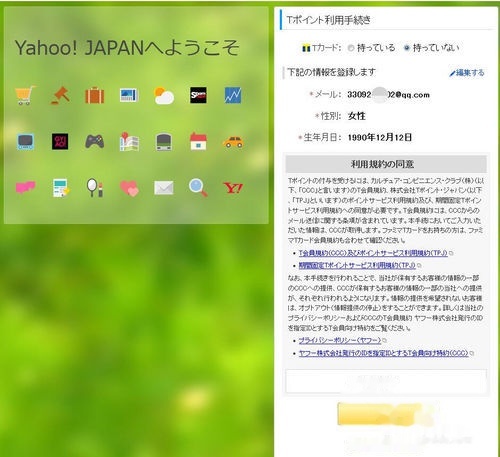Open the game controller icon
The image size is (500, 457).
(95, 141)
